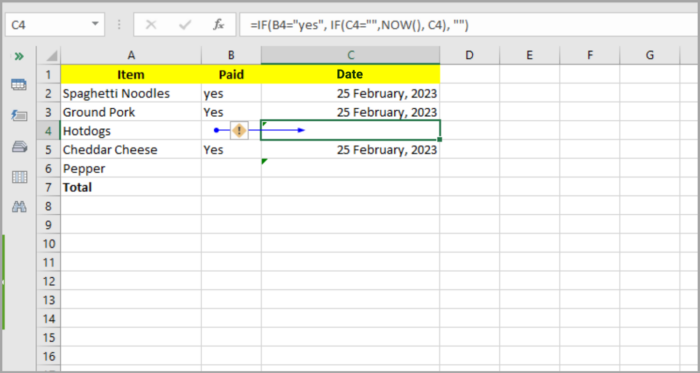Click the three-dot handle beside the Name Box
Image resolution: width=700 pixels, height=373 pixels.
click(x=119, y=25)
